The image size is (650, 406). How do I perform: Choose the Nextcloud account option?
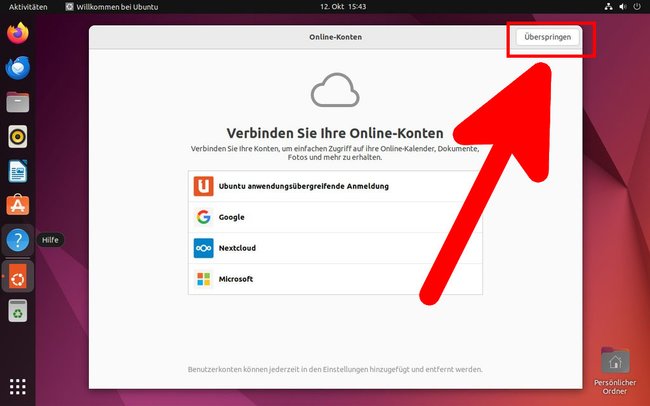335,248
